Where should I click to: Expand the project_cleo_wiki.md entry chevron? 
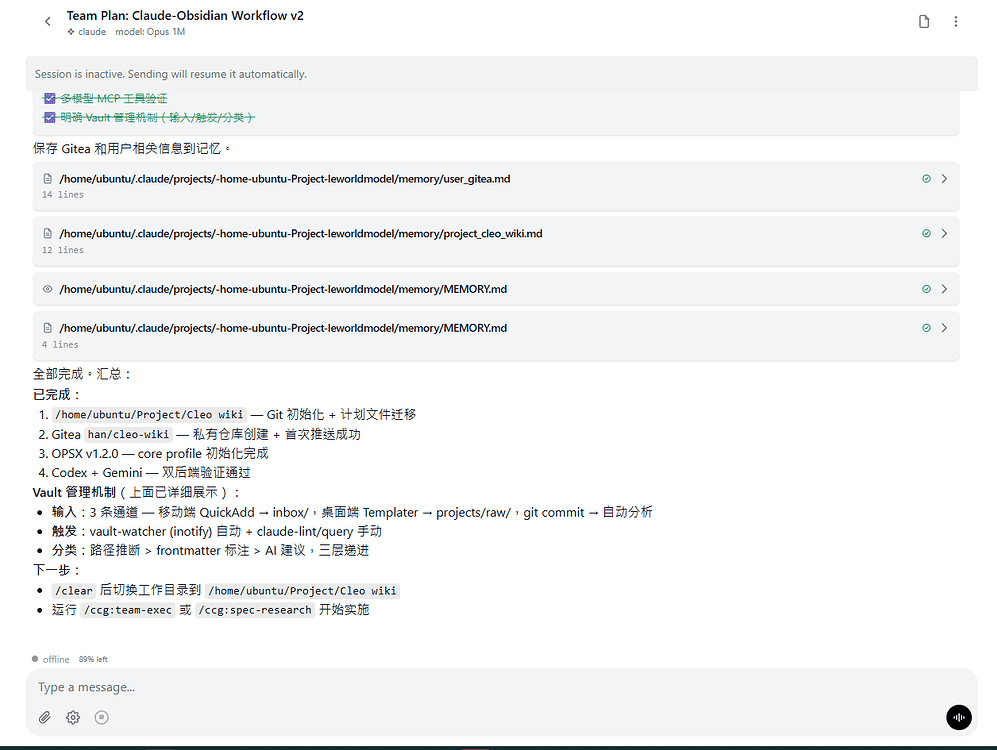coord(944,234)
